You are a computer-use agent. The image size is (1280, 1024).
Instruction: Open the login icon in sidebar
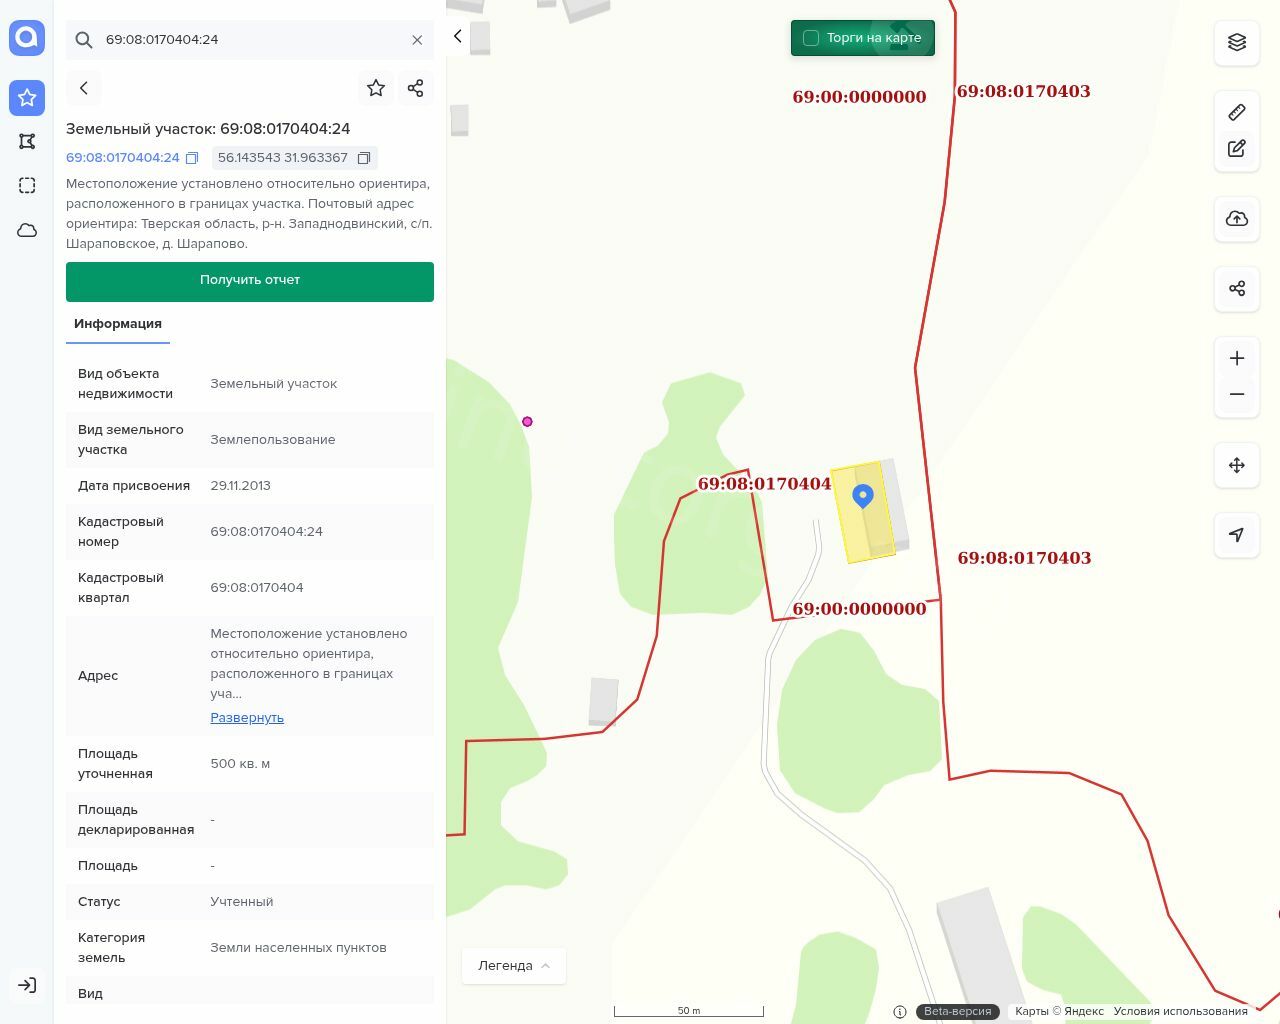(27, 985)
